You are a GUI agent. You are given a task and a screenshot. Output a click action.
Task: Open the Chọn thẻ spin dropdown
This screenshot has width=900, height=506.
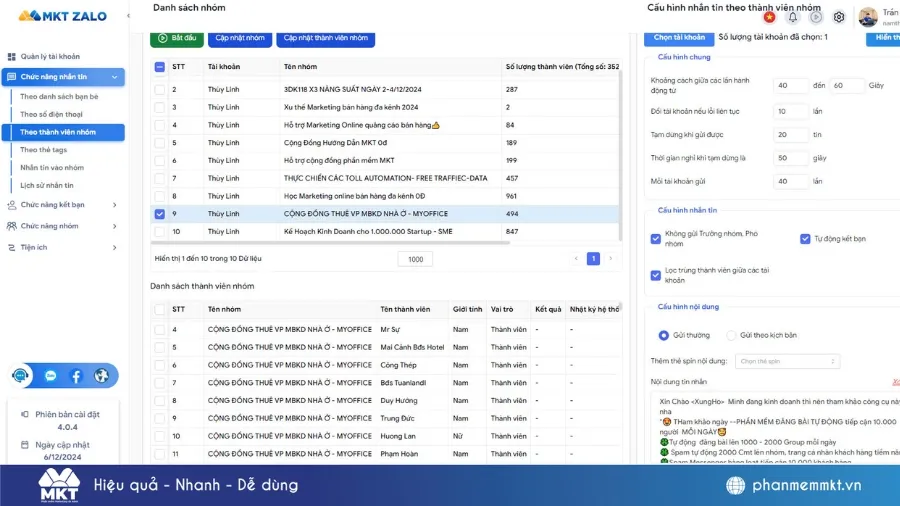click(x=787, y=361)
